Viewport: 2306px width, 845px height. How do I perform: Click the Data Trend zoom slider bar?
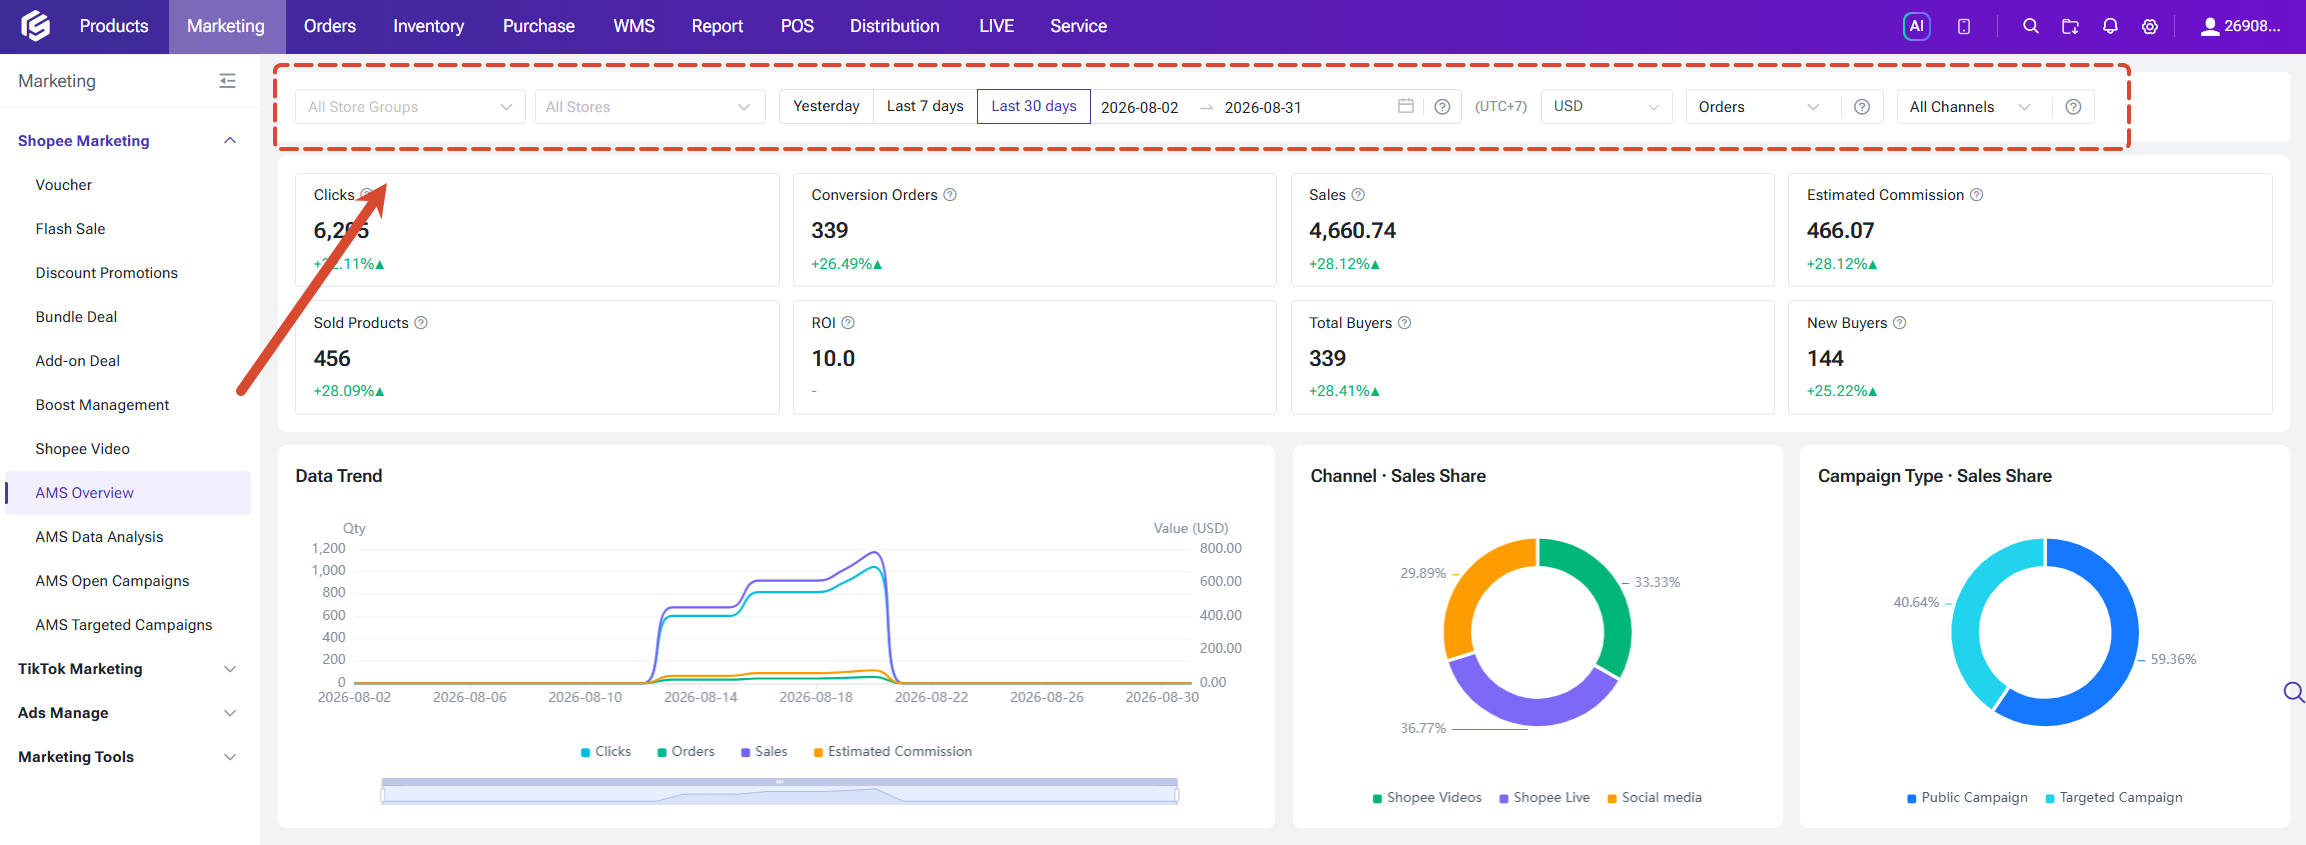coord(780,791)
